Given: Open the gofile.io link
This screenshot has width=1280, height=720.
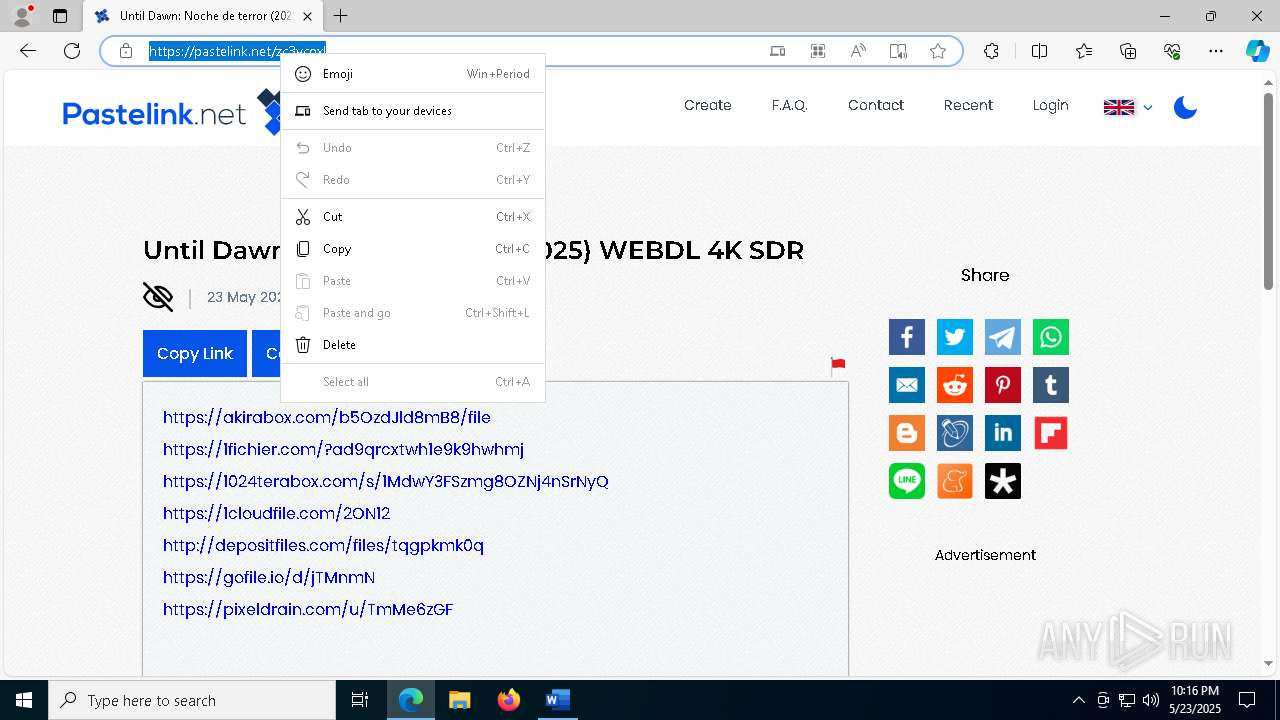Looking at the screenshot, I should (x=269, y=577).
